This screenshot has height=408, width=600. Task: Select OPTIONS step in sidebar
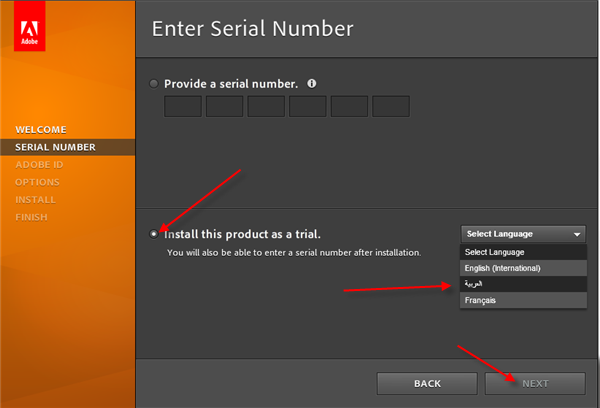(38, 182)
